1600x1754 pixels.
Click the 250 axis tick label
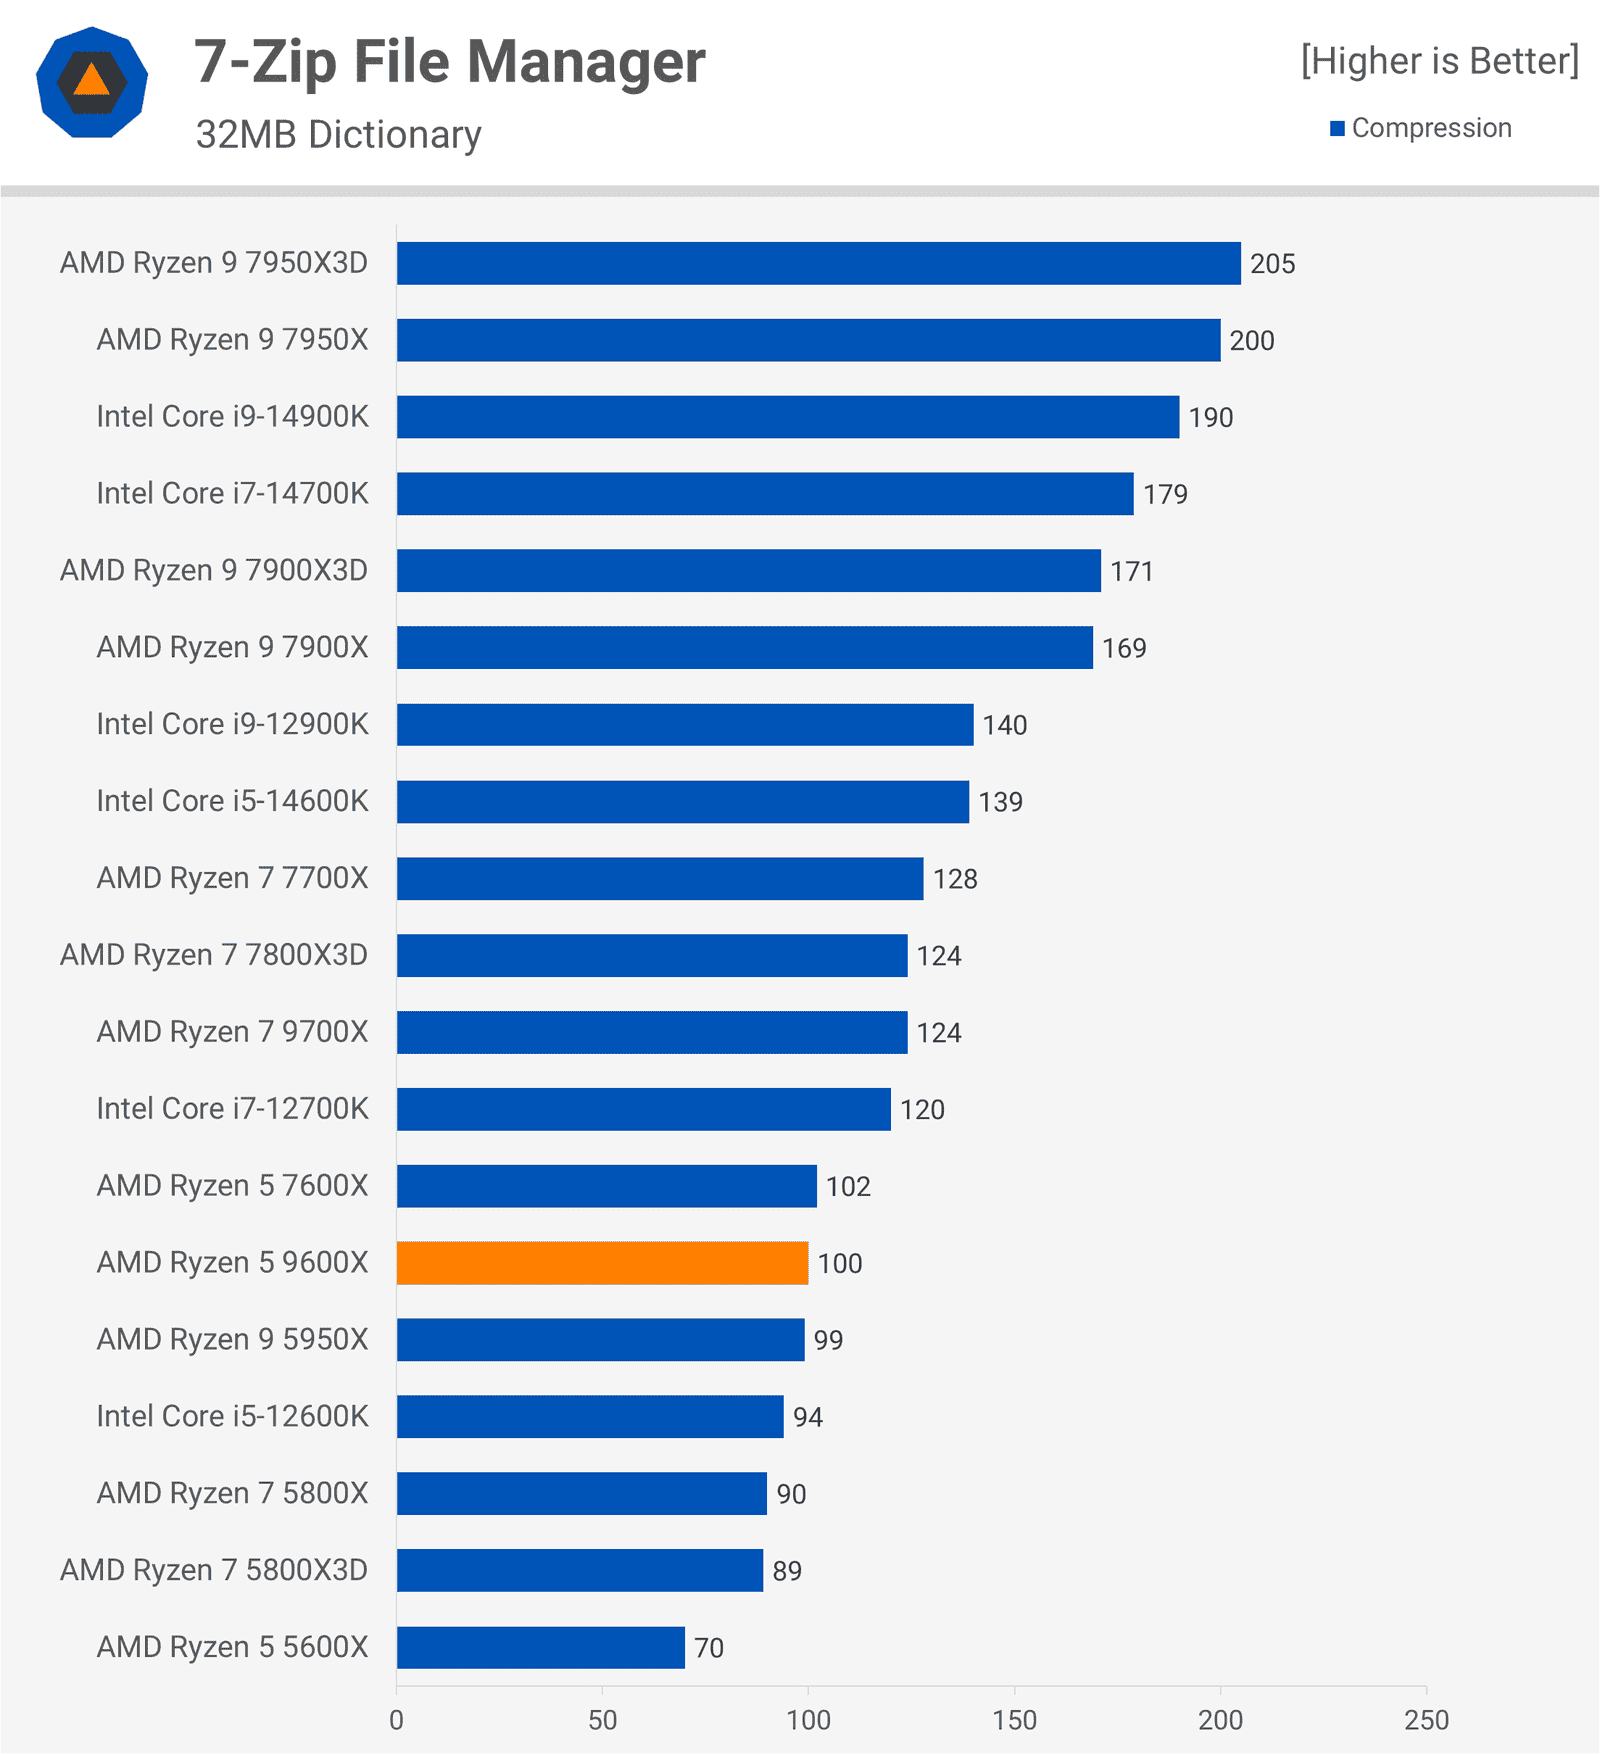(1426, 1720)
